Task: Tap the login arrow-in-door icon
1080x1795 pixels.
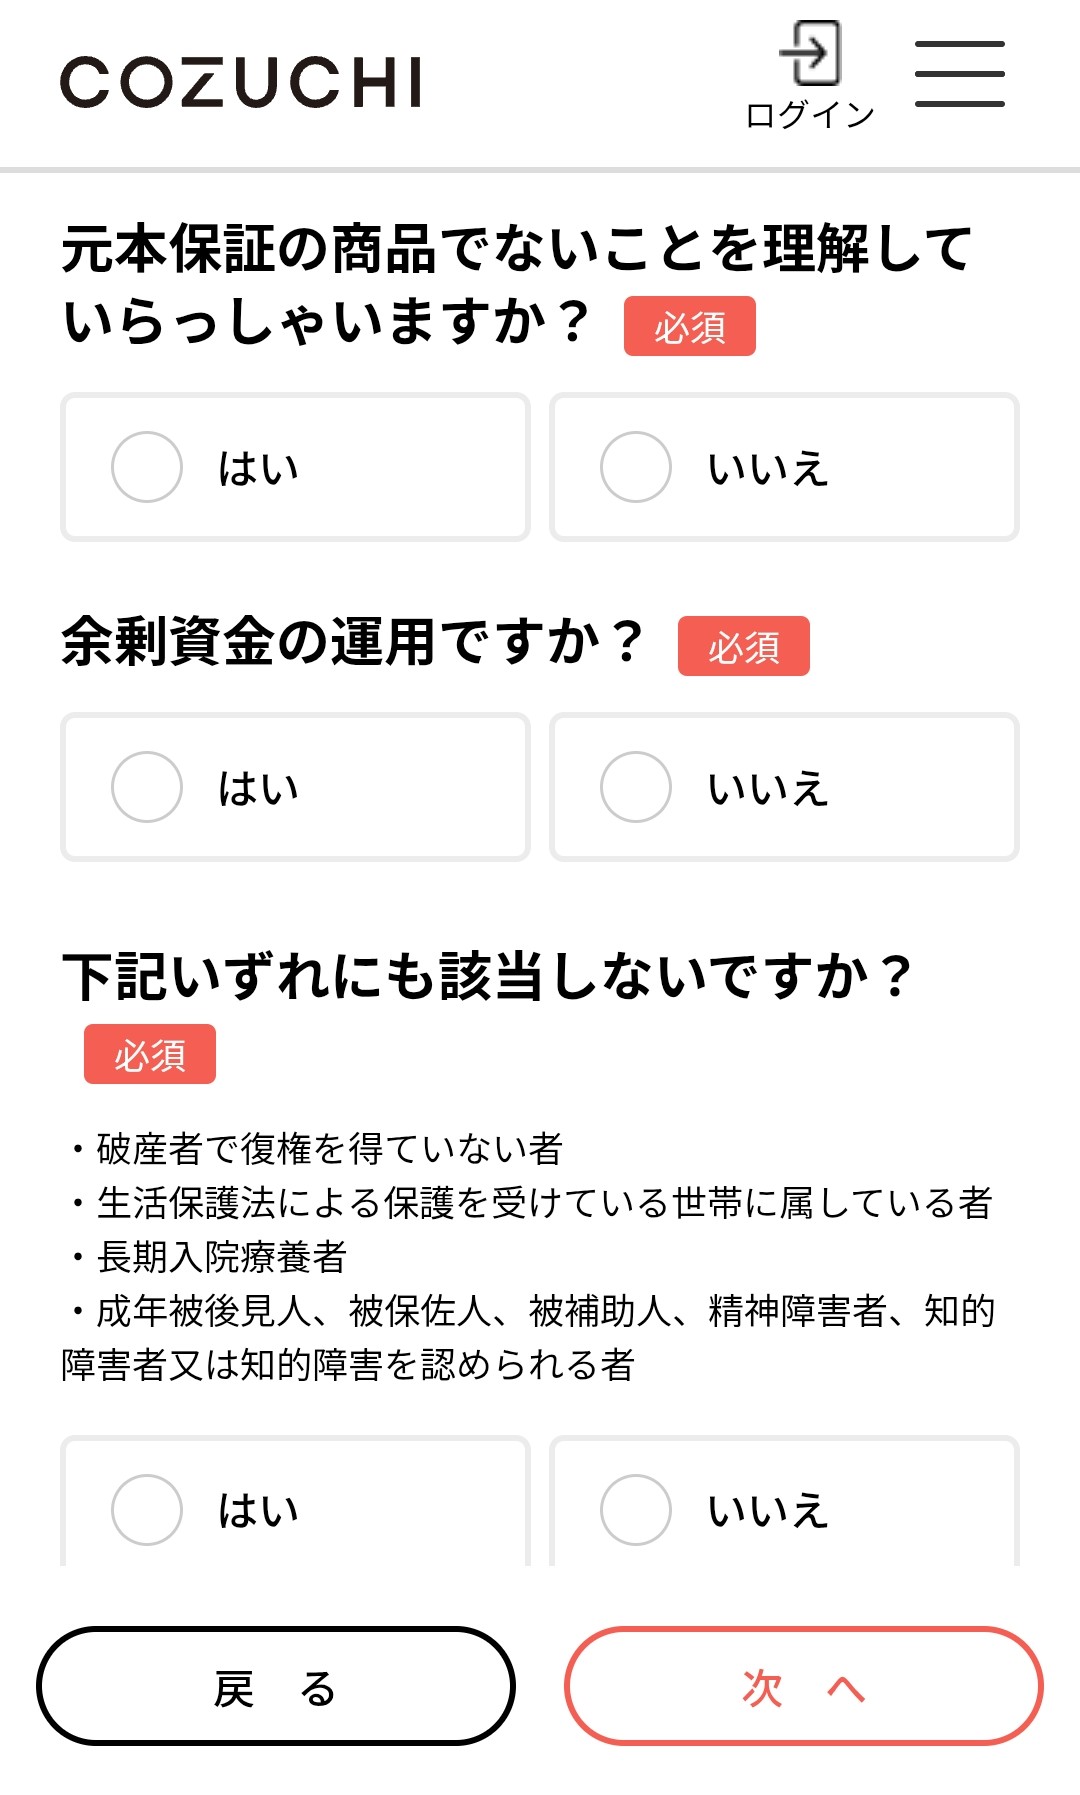Action: coord(810,53)
